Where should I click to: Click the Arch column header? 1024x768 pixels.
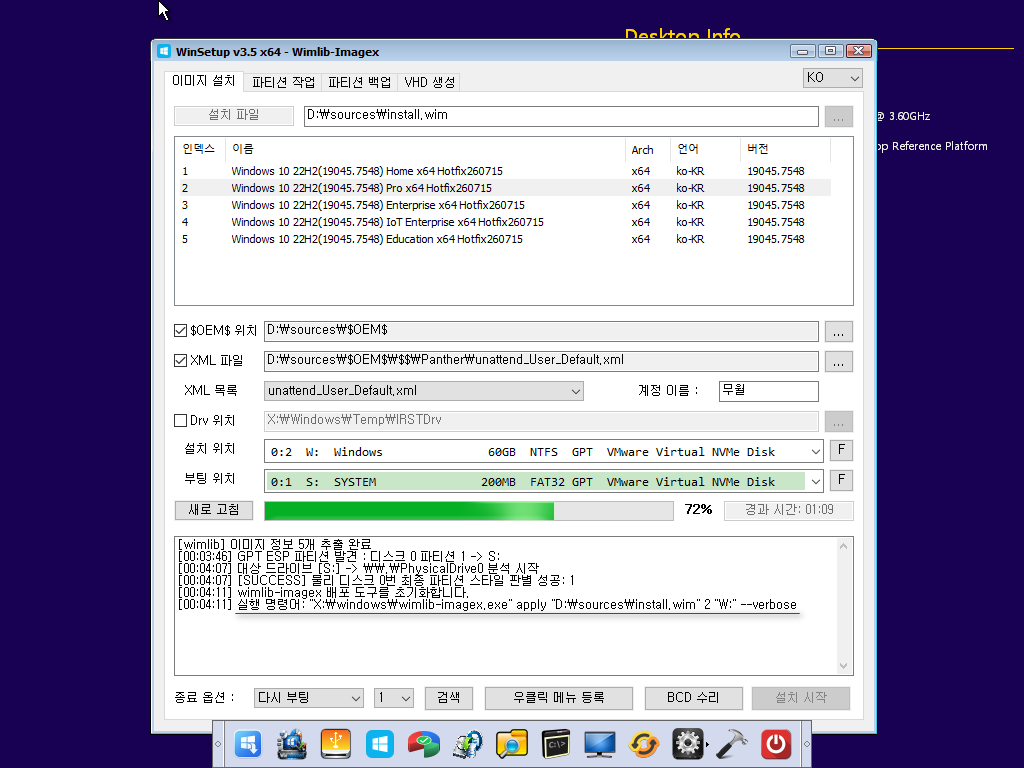click(648, 150)
